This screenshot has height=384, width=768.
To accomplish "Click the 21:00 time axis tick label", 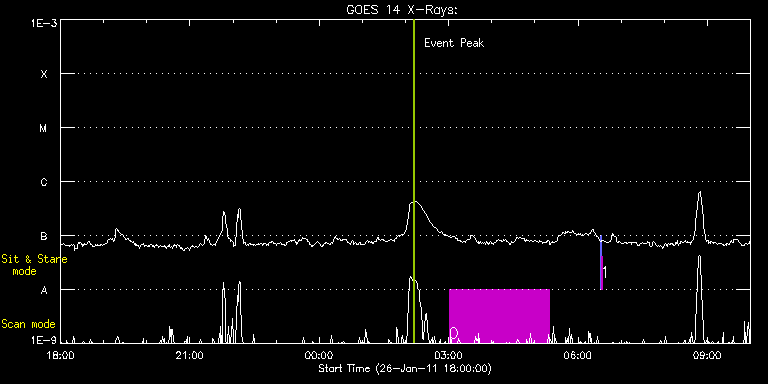I will pos(189,355).
